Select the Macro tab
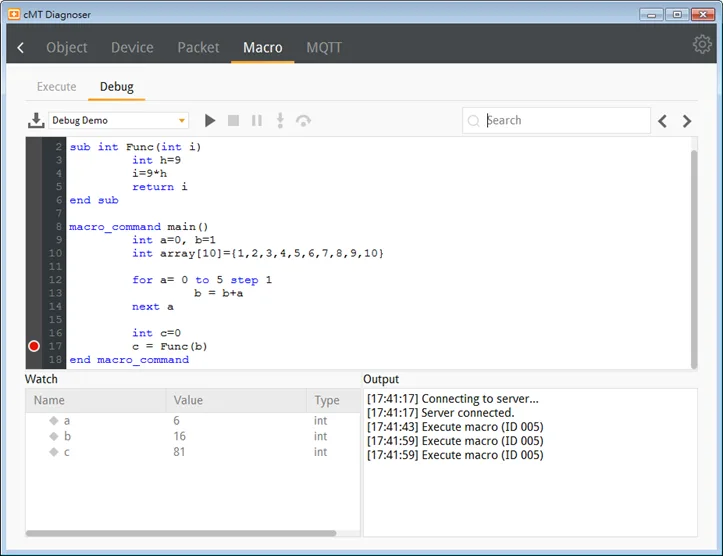 263,47
